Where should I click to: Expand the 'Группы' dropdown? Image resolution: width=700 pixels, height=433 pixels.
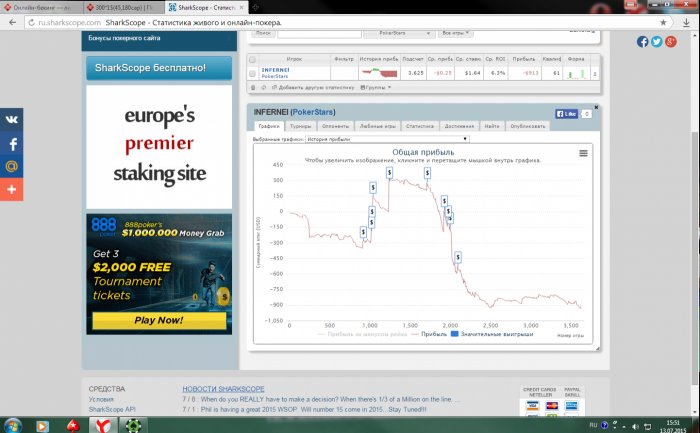(375, 87)
